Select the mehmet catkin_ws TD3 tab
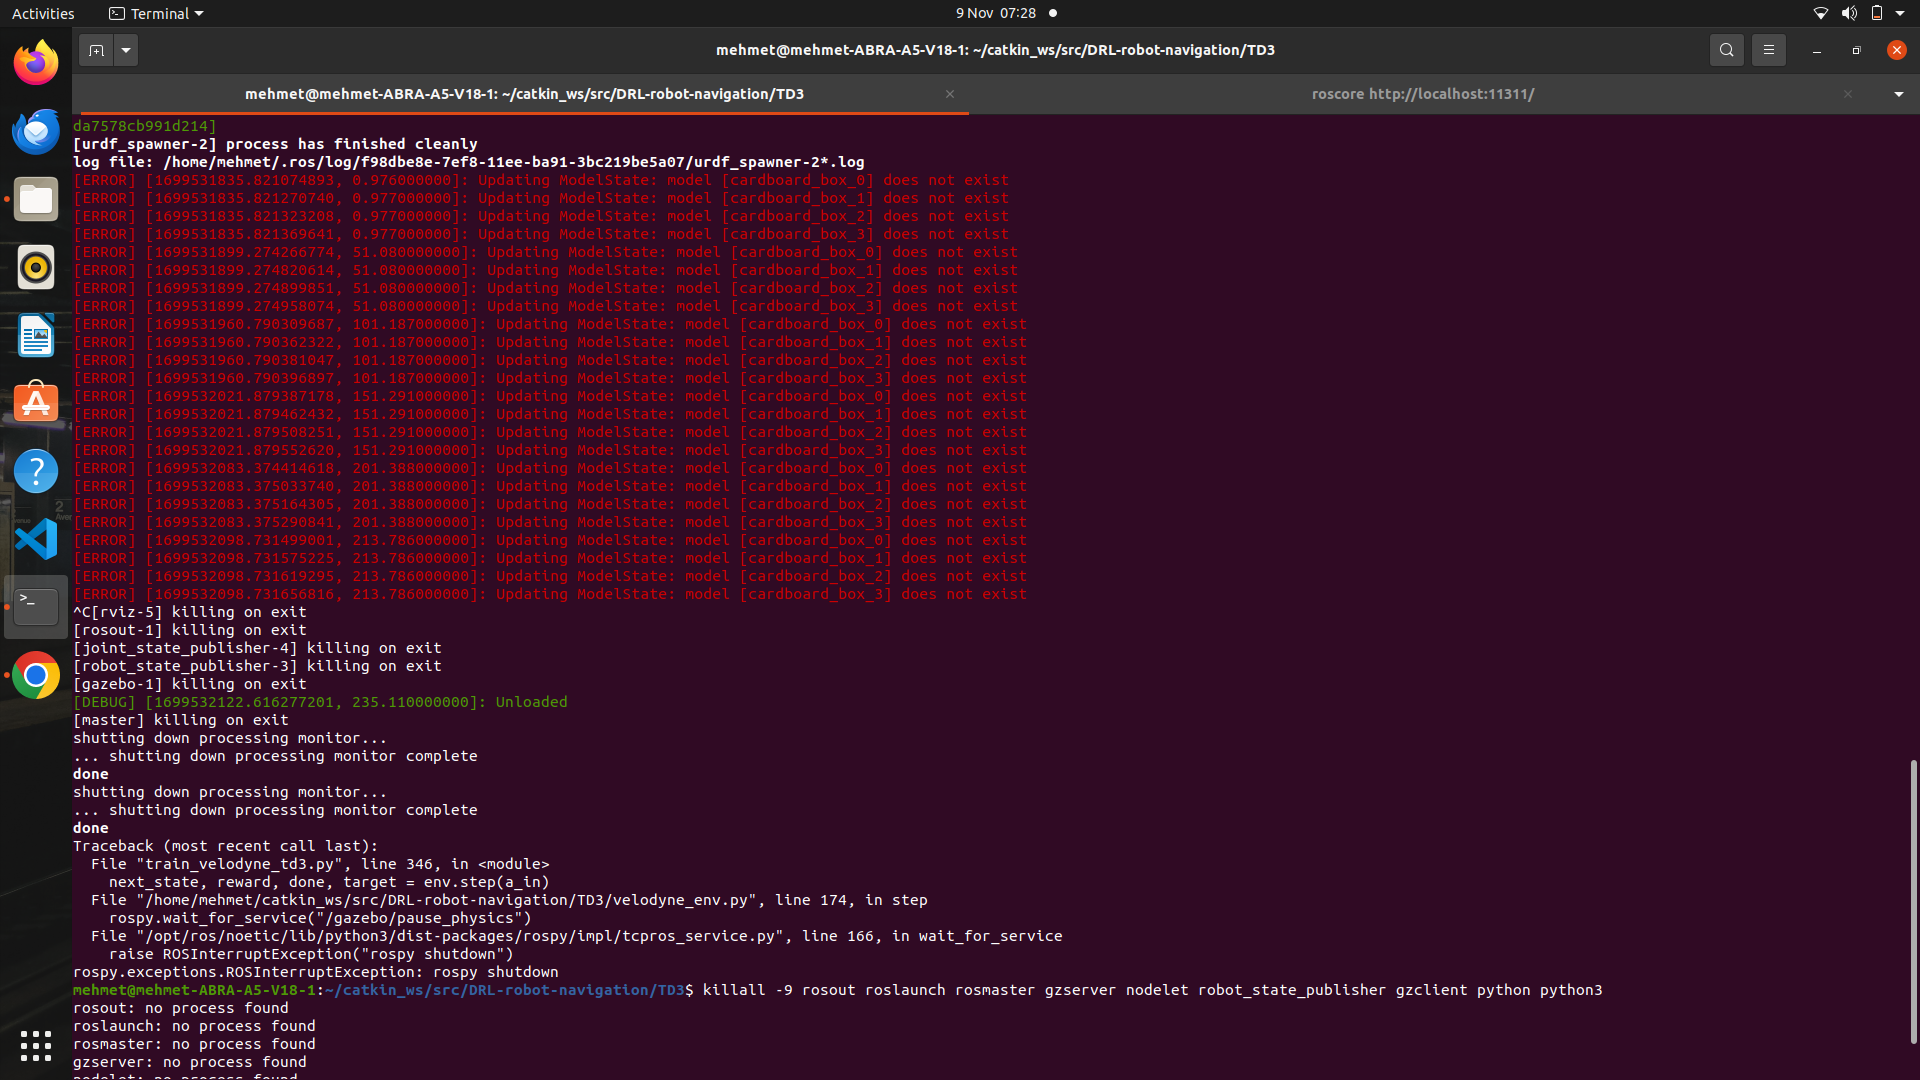1920x1080 pixels. pos(524,94)
